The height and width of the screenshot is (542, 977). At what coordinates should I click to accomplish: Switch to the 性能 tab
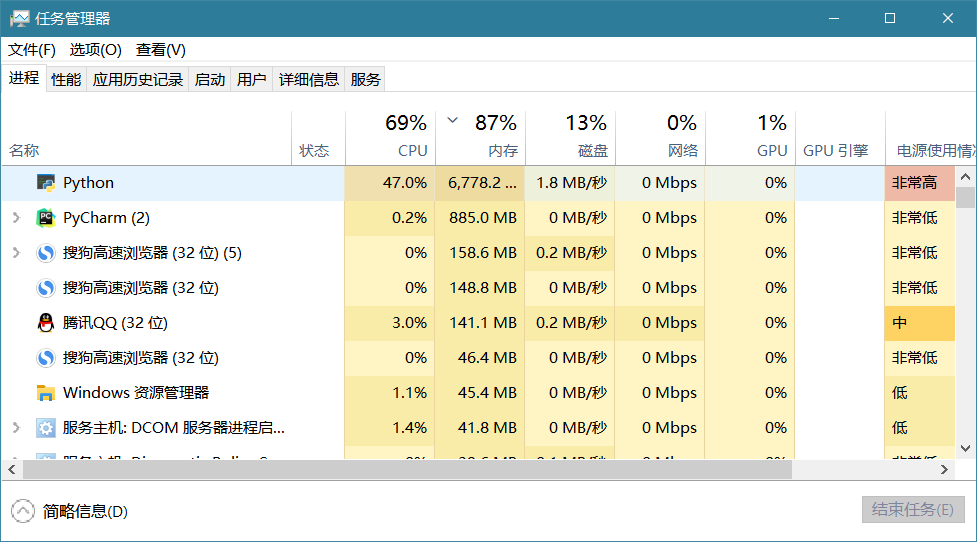pos(66,80)
